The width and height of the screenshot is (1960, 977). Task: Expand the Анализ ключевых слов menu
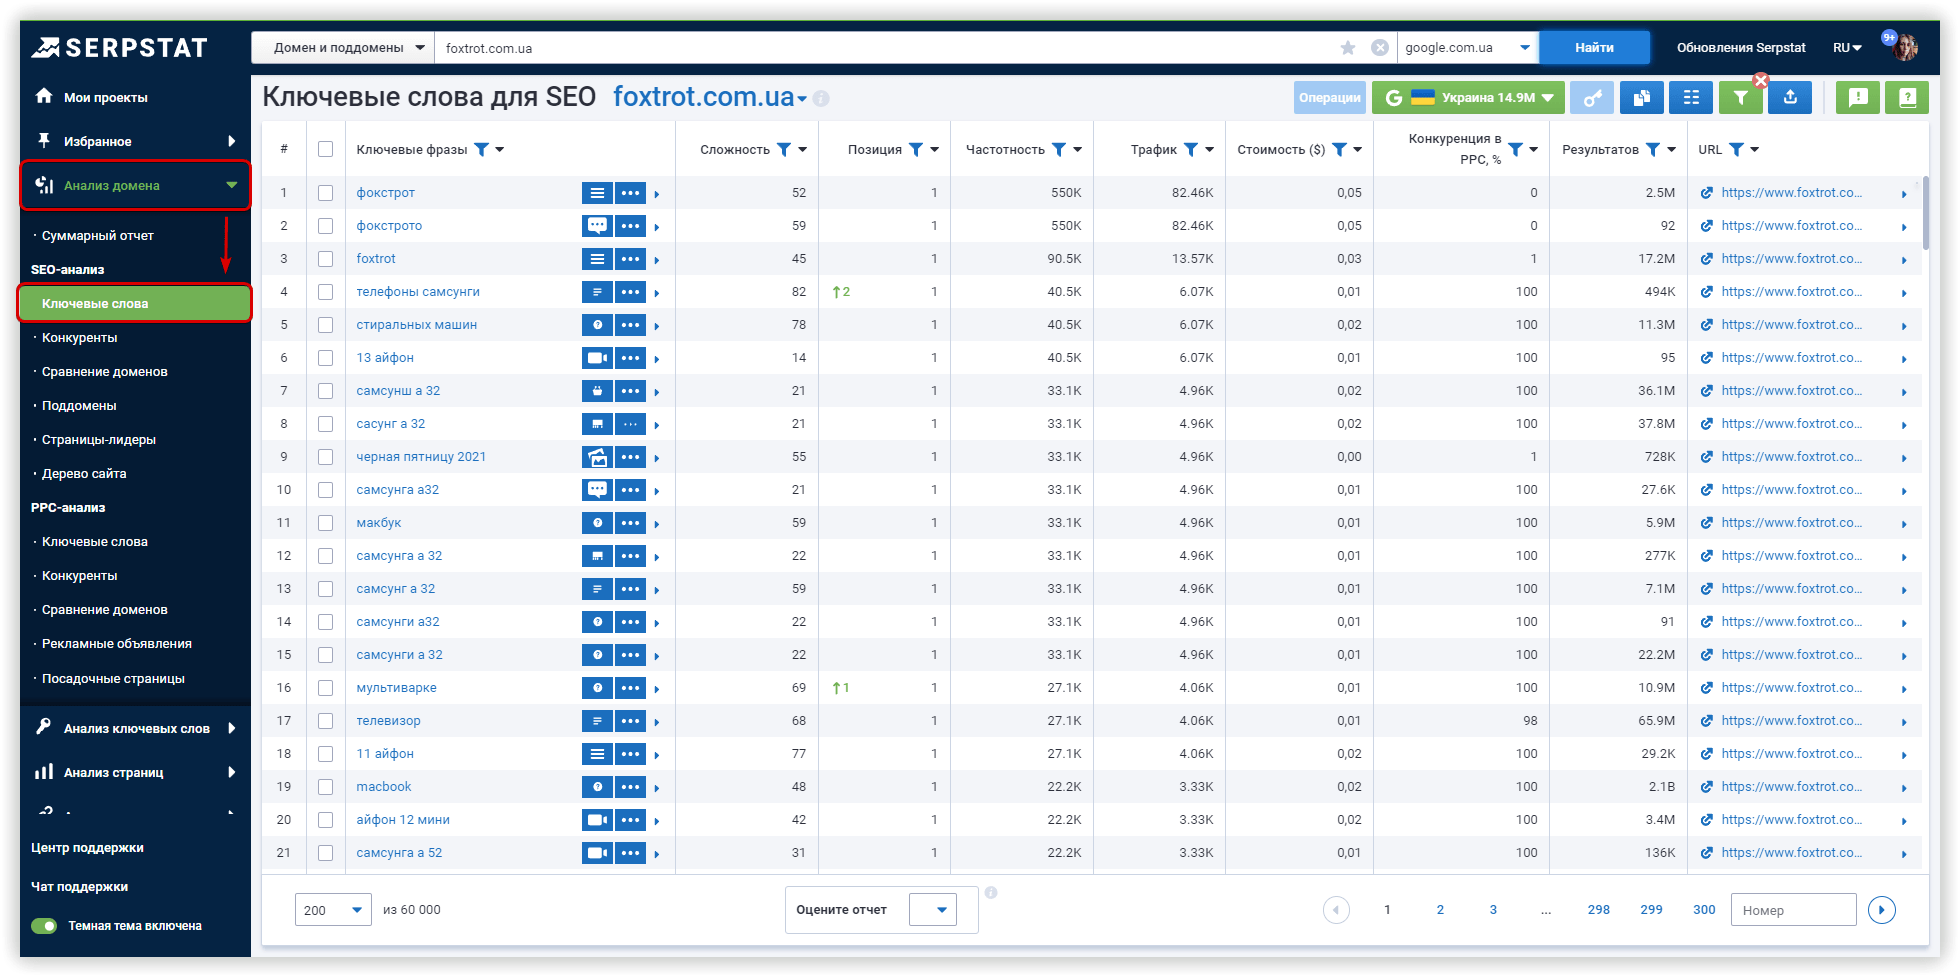click(135, 728)
